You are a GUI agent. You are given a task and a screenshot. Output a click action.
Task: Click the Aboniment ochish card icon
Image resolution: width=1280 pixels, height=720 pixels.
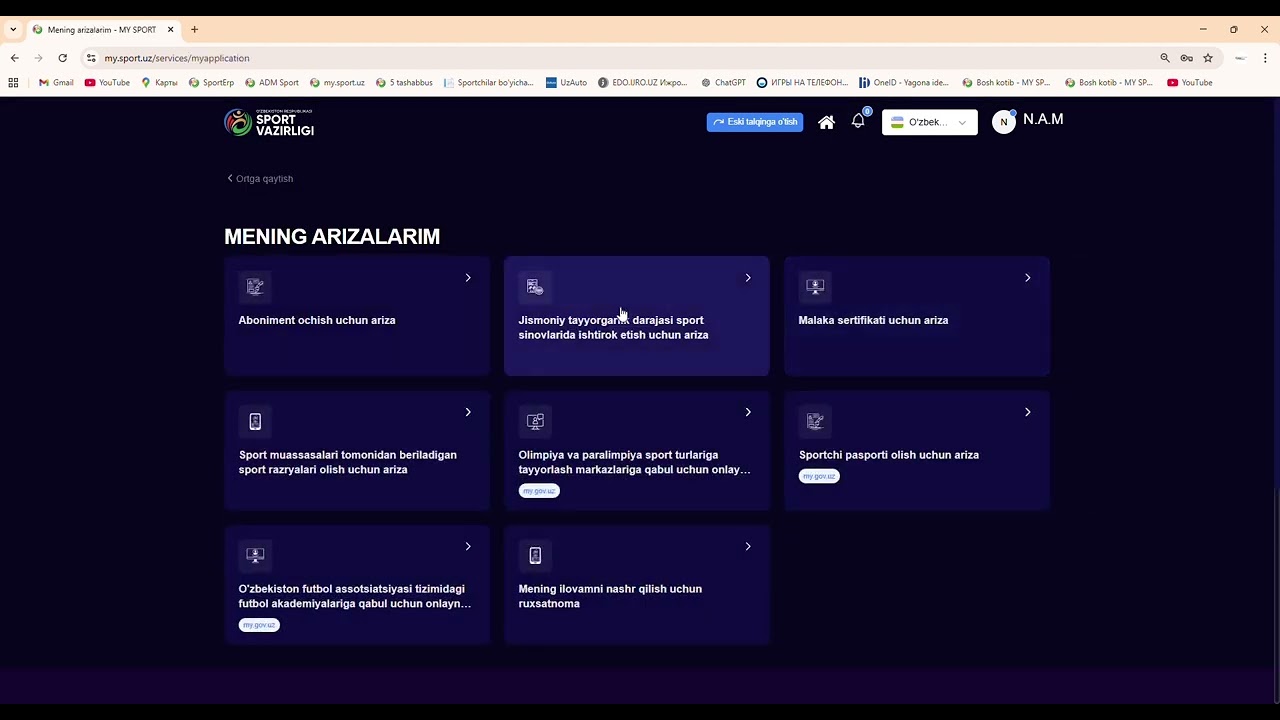(255, 287)
